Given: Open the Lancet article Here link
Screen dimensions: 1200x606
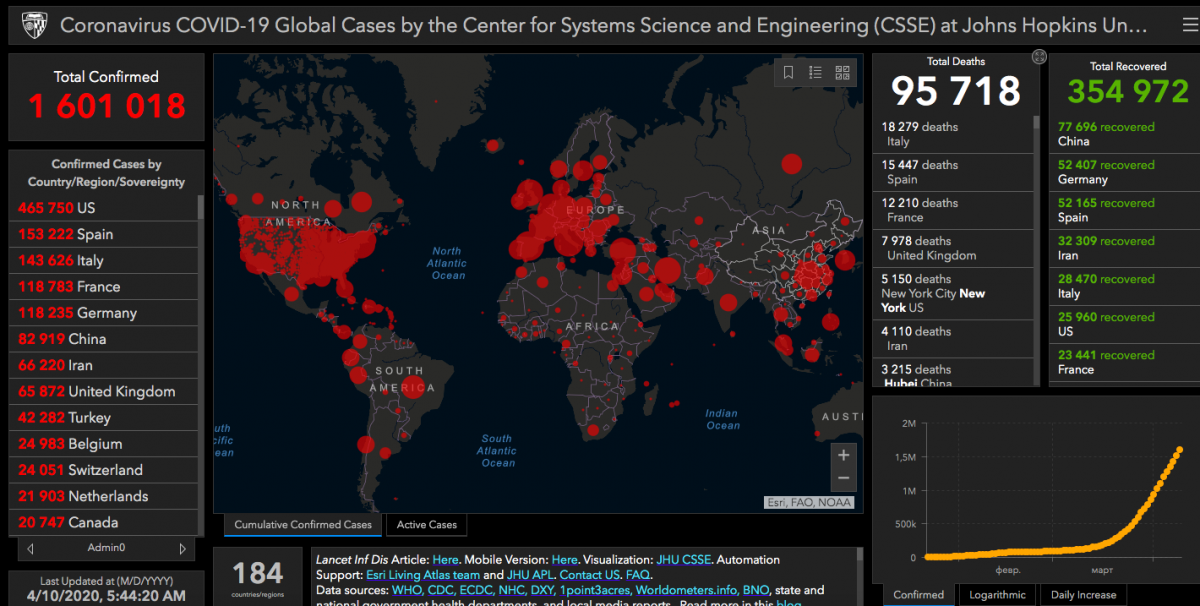Looking at the screenshot, I should (x=445, y=559).
